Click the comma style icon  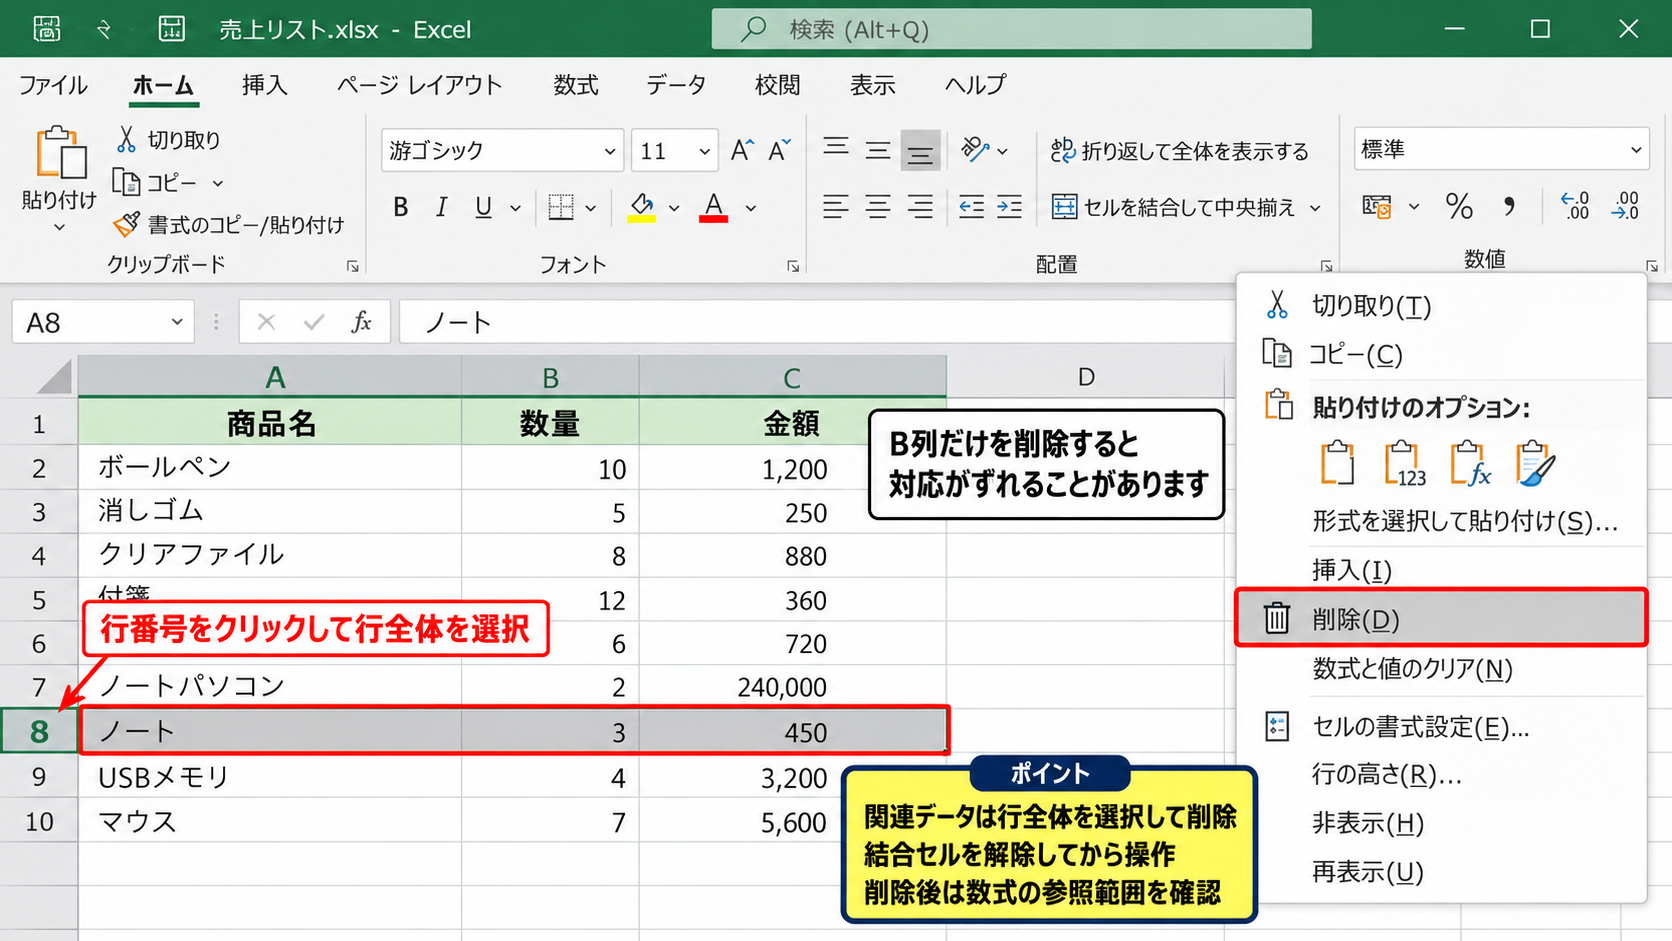1509,207
